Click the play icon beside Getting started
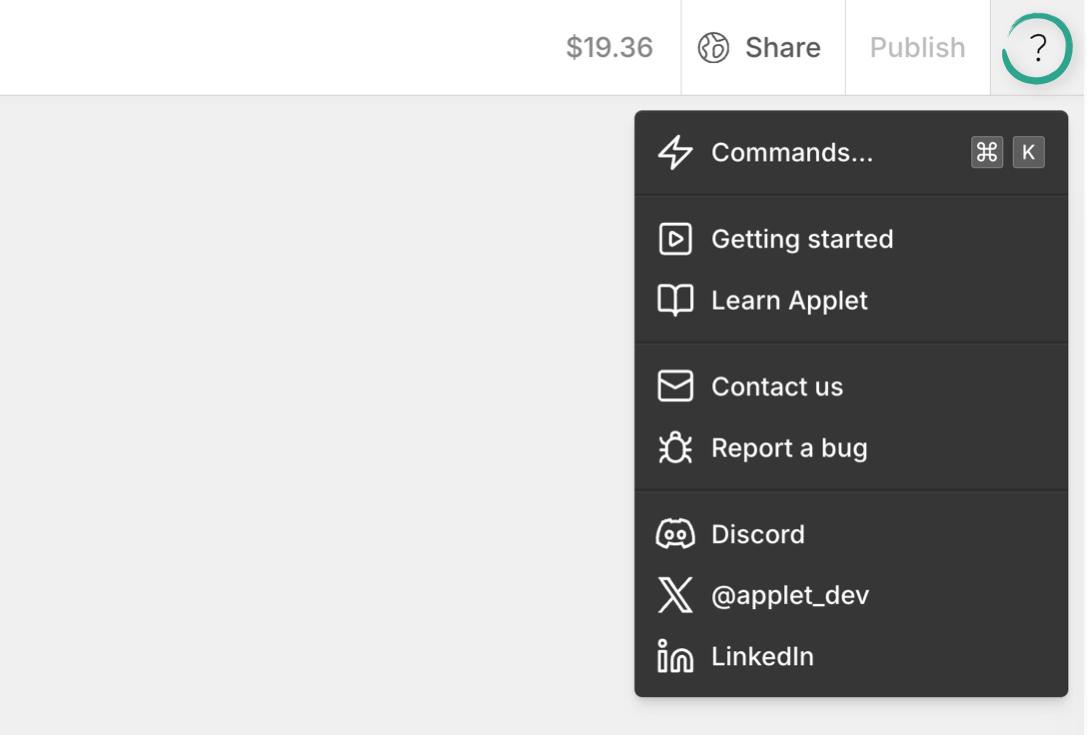 click(676, 239)
